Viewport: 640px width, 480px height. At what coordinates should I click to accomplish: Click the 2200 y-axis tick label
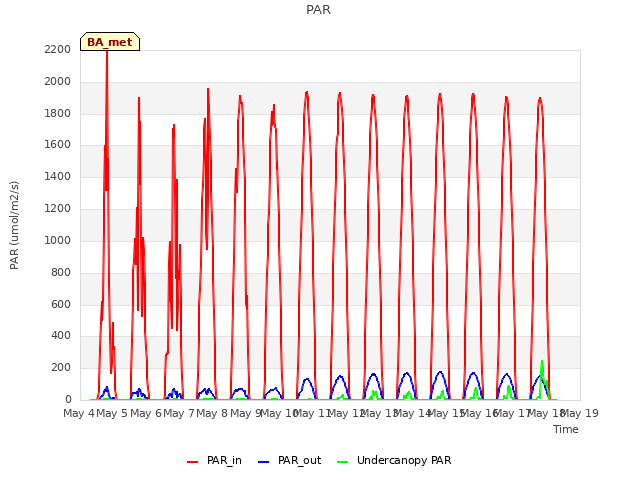pyautogui.click(x=58, y=49)
